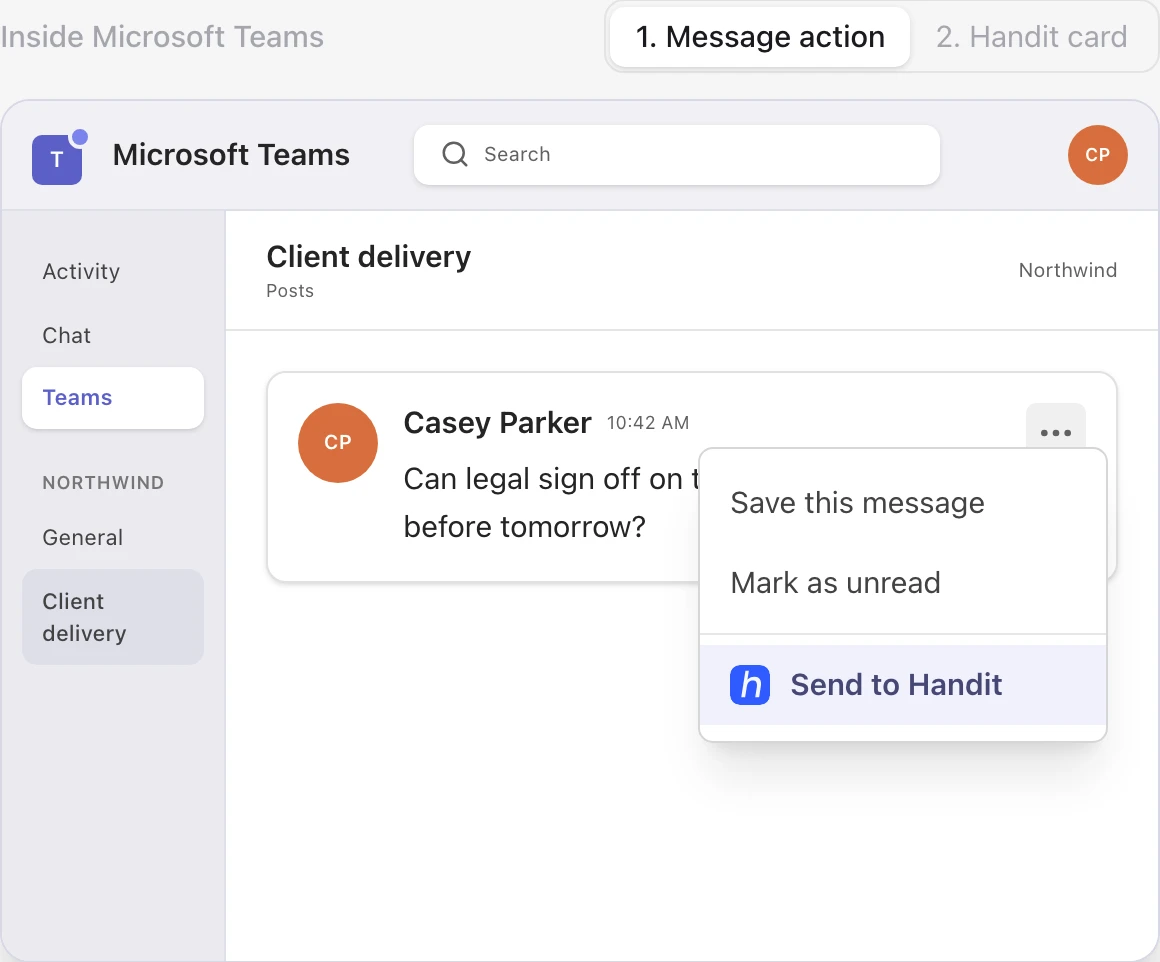Image resolution: width=1160 pixels, height=962 pixels.
Task: Select Teams in the sidebar
Action: [113, 397]
